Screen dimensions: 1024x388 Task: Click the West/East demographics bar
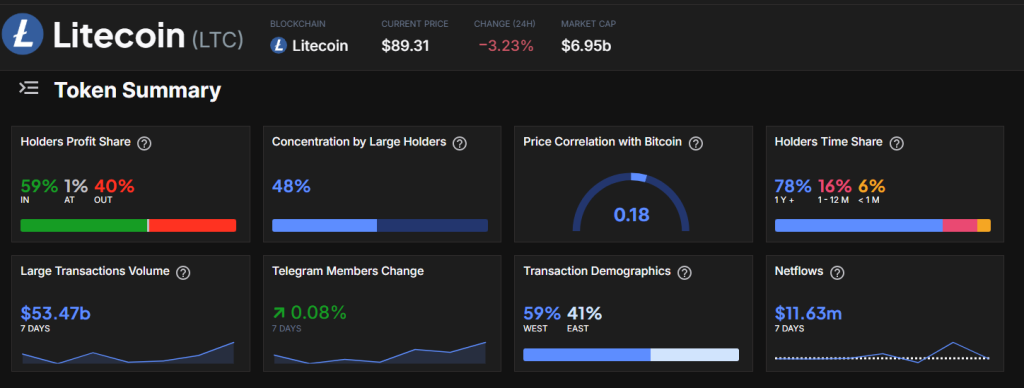tap(631, 355)
